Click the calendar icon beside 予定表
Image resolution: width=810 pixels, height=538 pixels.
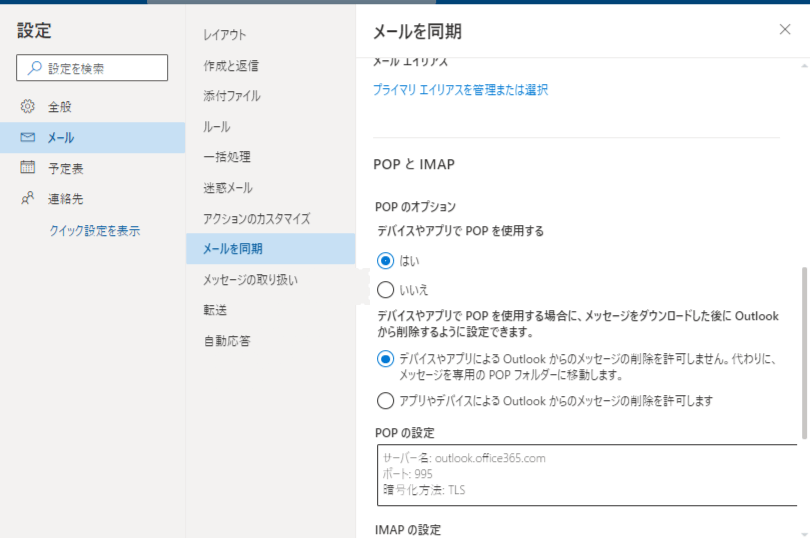pyautogui.click(x=28, y=168)
